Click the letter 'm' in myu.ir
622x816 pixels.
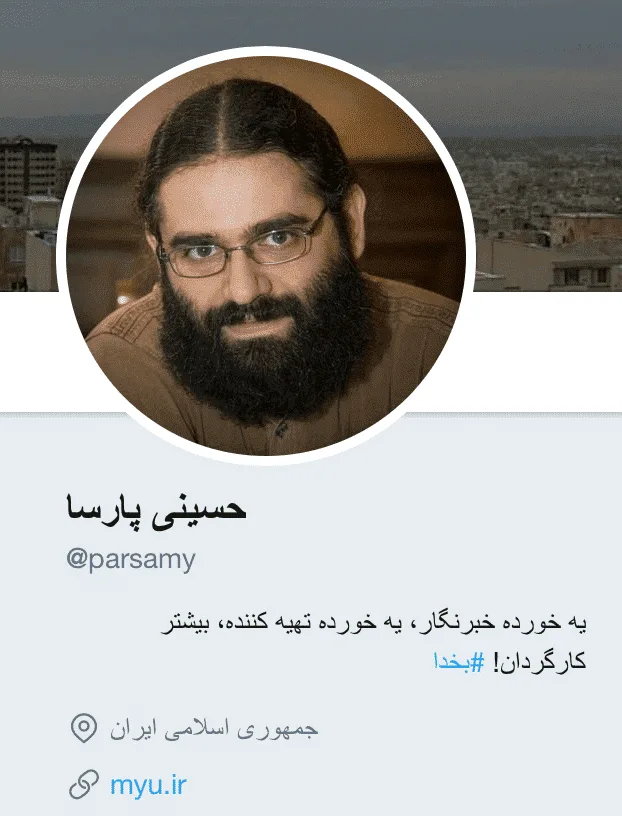tap(121, 786)
